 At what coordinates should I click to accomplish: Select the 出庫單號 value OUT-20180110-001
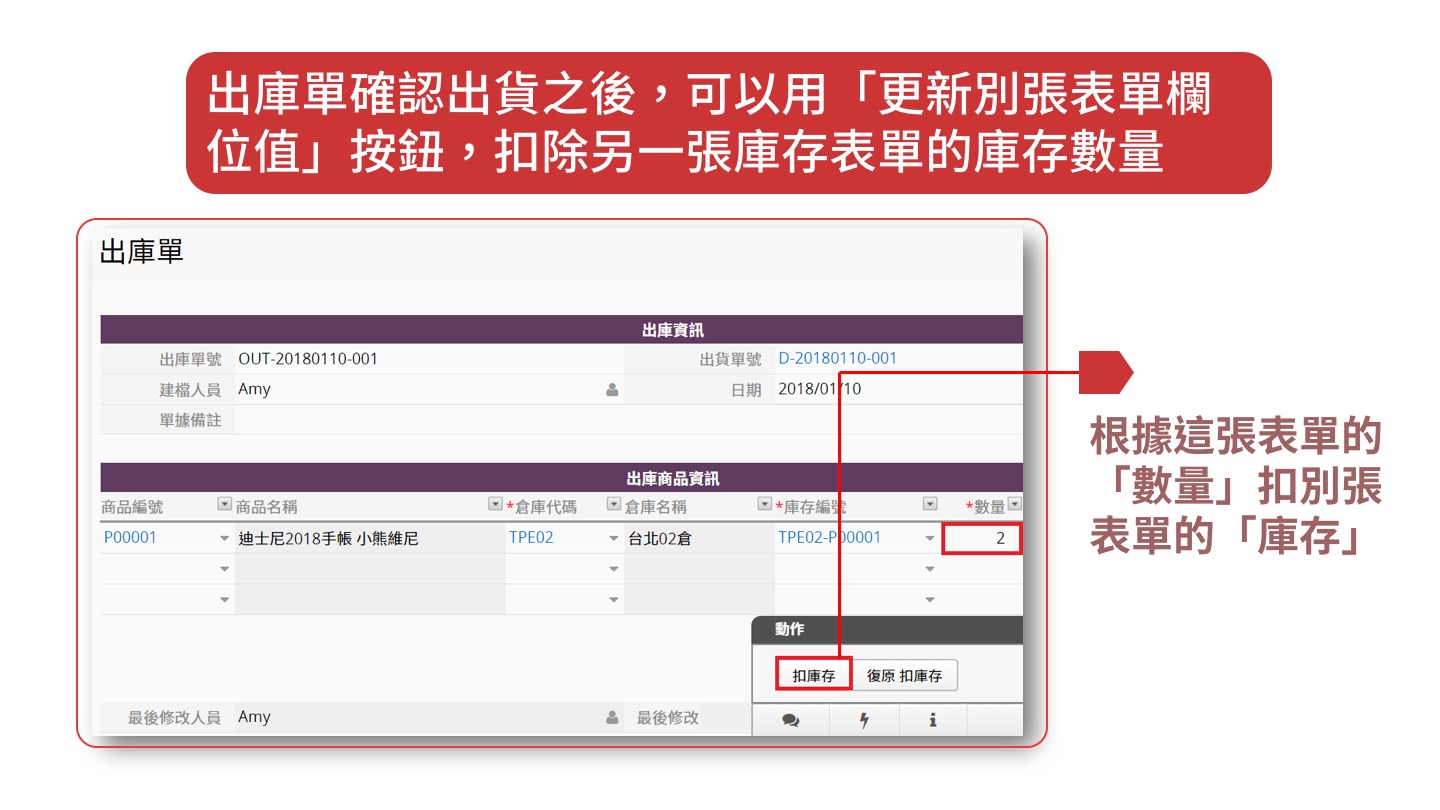(x=308, y=358)
